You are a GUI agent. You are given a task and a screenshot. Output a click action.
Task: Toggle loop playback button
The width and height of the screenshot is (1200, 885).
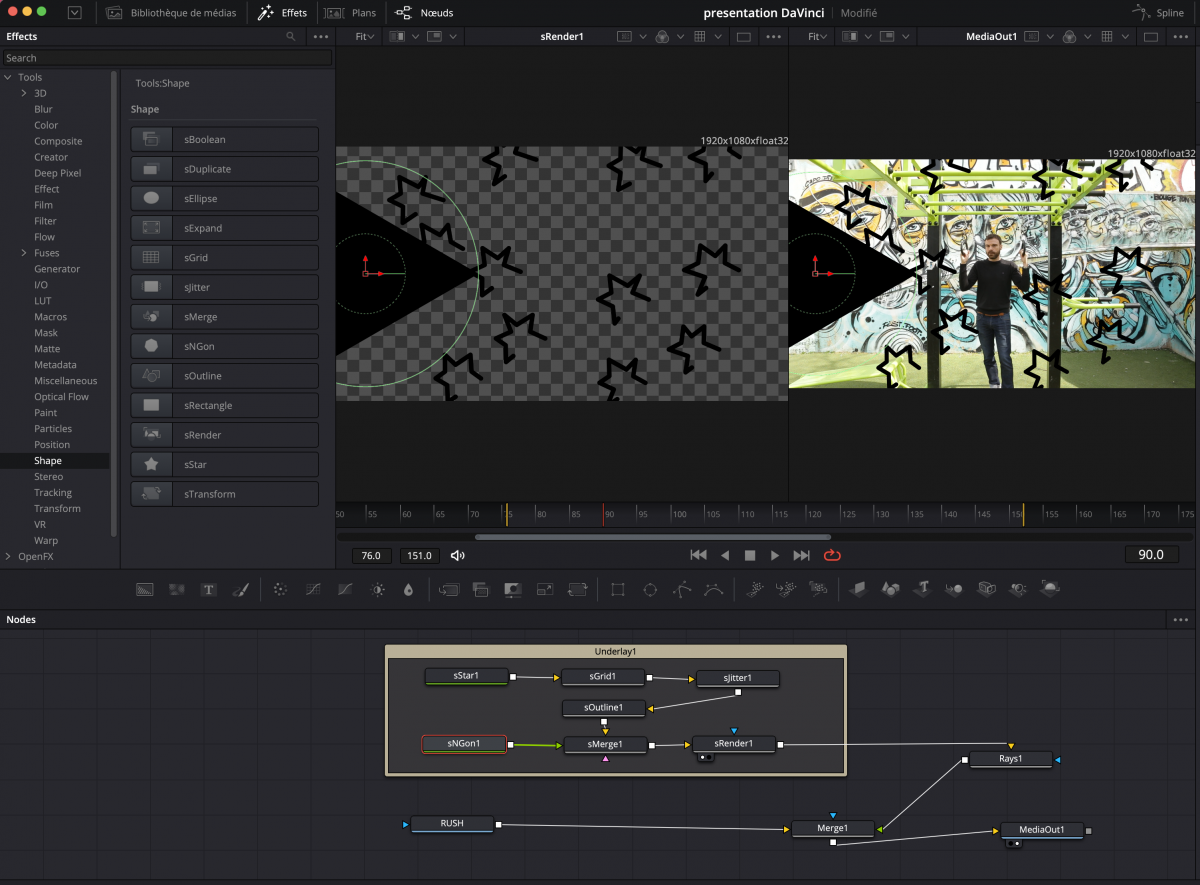(832, 555)
